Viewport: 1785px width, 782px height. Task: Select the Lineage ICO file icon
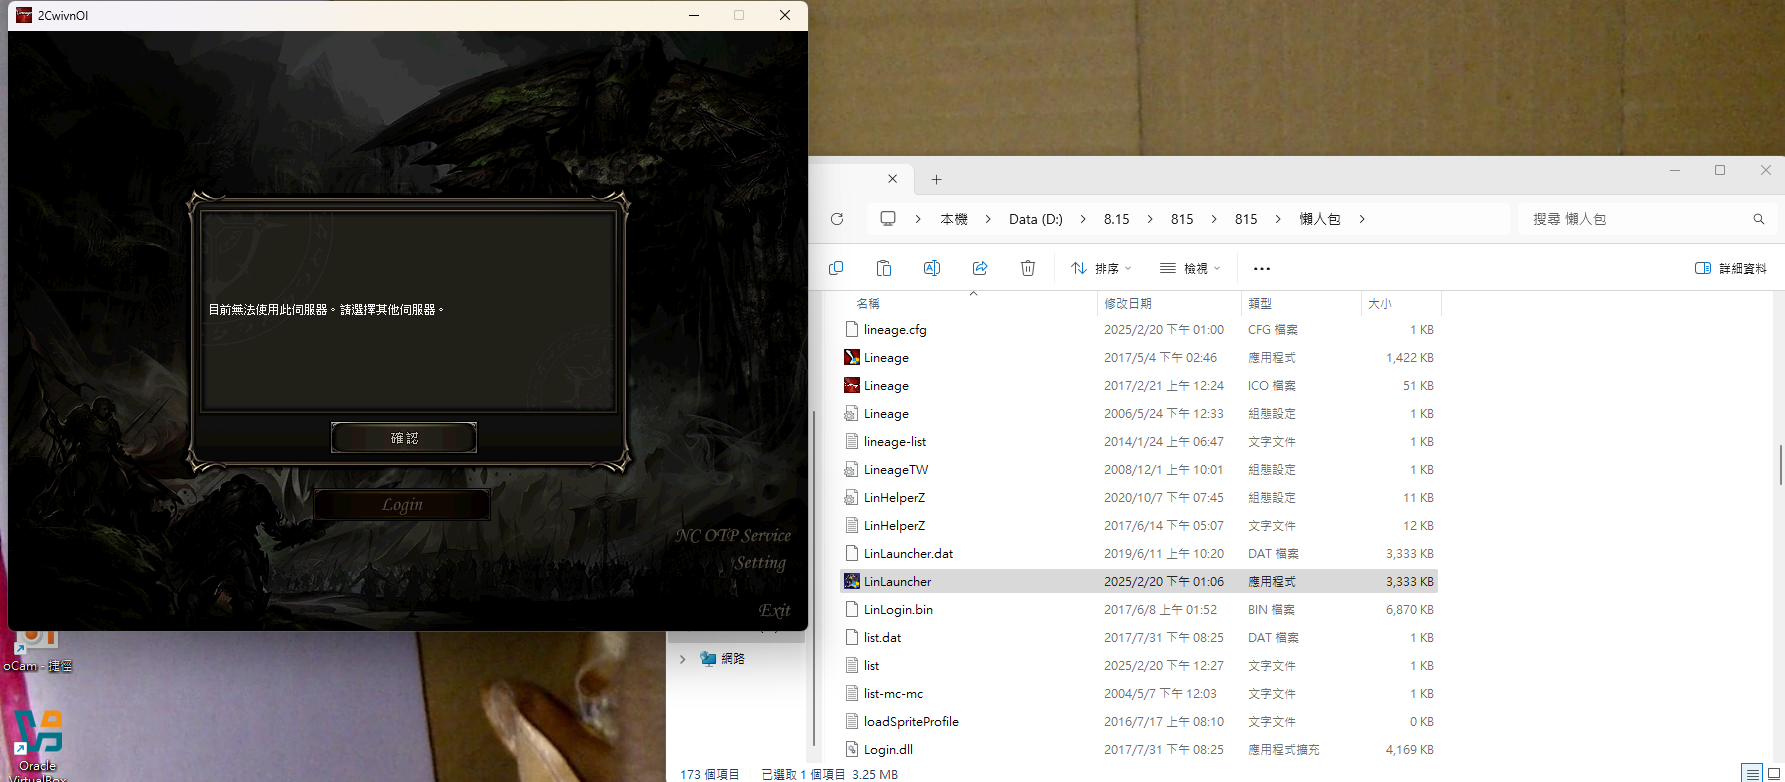pyautogui.click(x=852, y=385)
